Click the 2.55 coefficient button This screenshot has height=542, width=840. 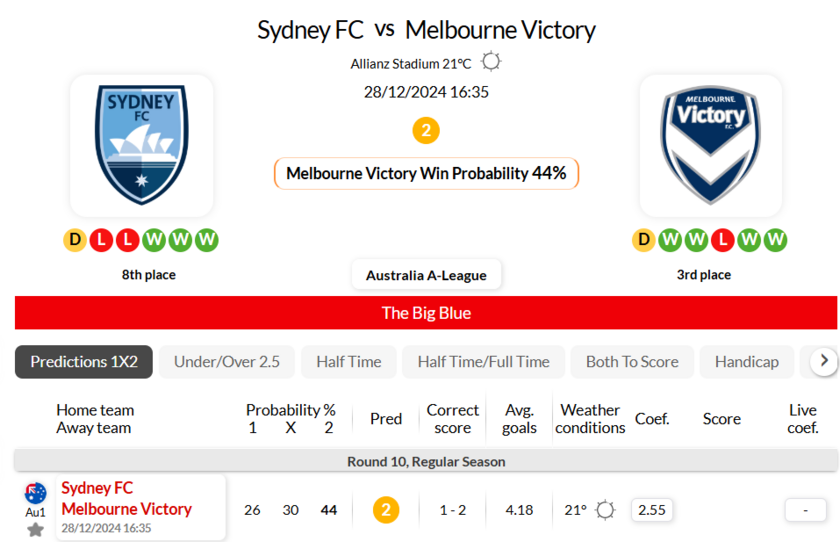[x=652, y=510]
